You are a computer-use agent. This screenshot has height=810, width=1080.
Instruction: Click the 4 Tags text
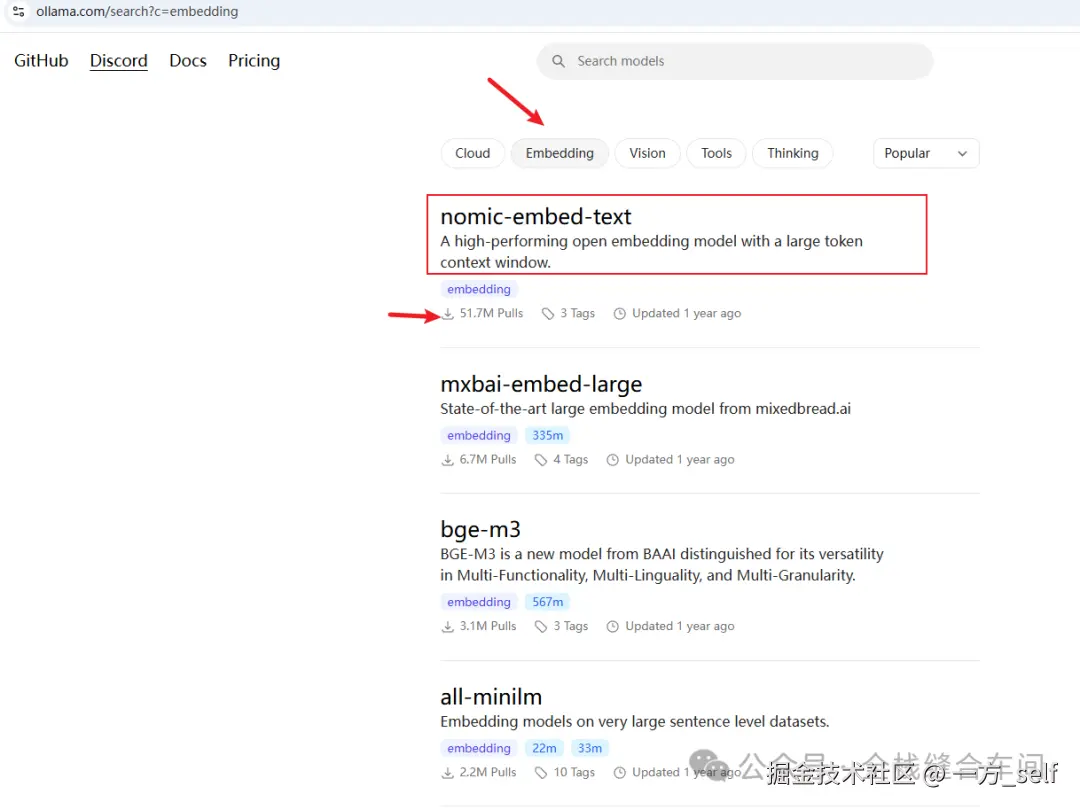(x=571, y=459)
